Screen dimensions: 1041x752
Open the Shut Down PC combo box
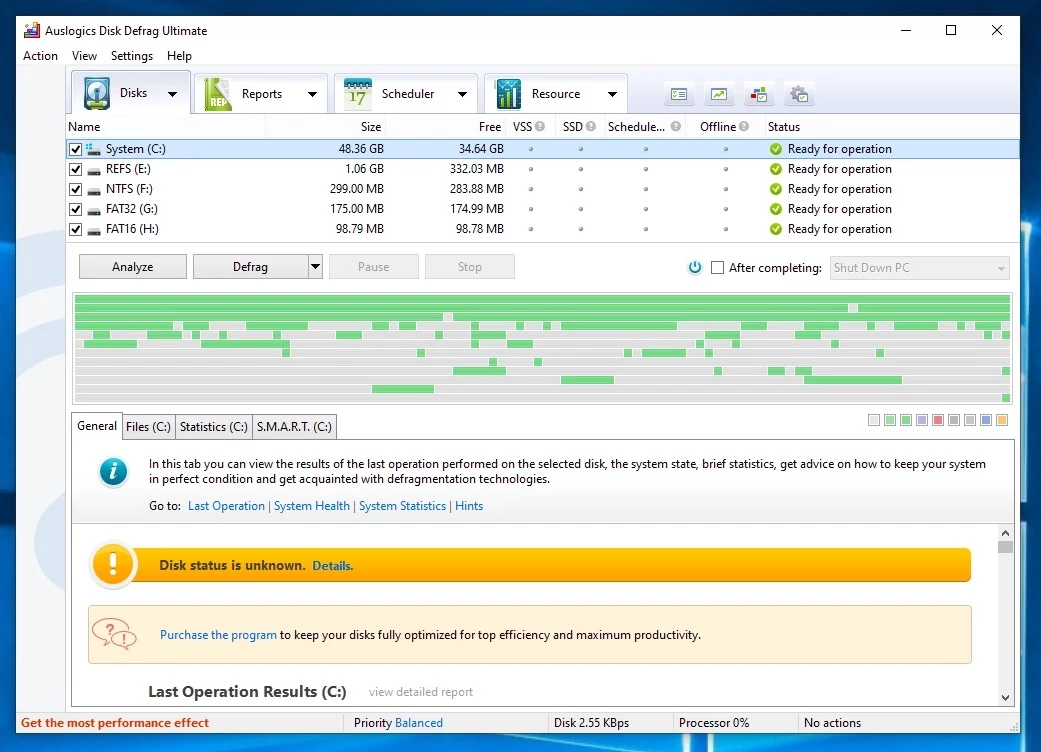[x=919, y=268]
